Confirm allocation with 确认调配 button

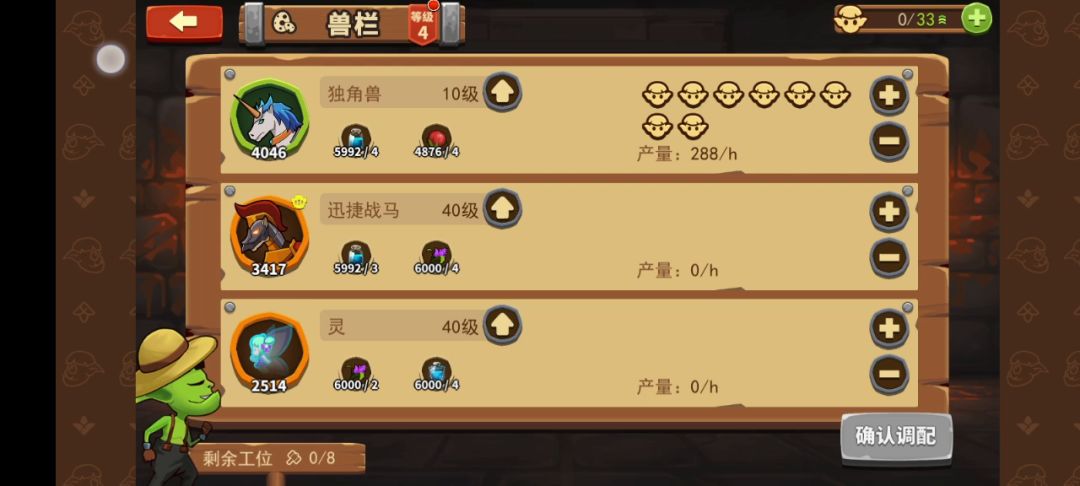point(896,437)
